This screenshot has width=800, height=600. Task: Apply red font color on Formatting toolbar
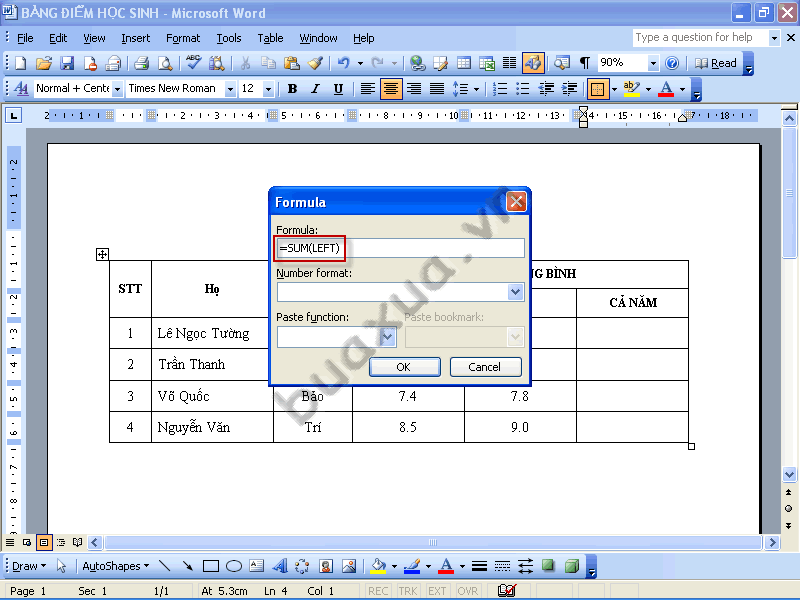(x=666, y=89)
